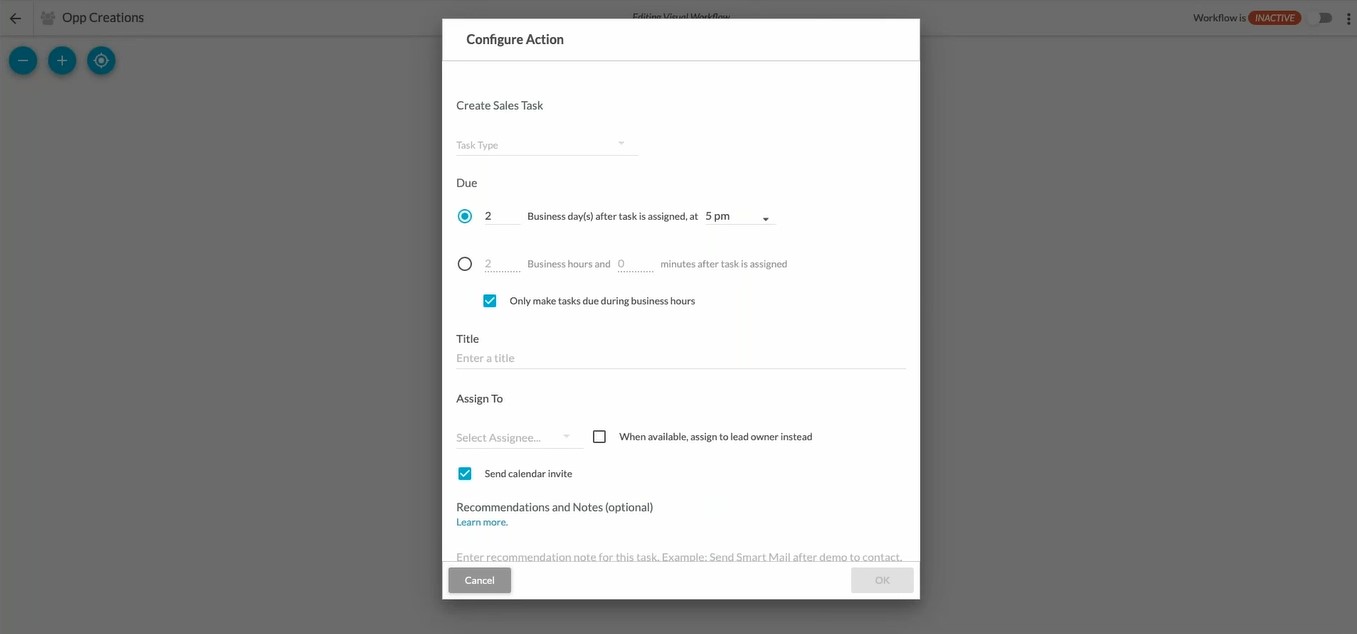This screenshot has width=1357, height=634.
Task: Zoom in with the plus icon
Action: (x=62, y=61)
